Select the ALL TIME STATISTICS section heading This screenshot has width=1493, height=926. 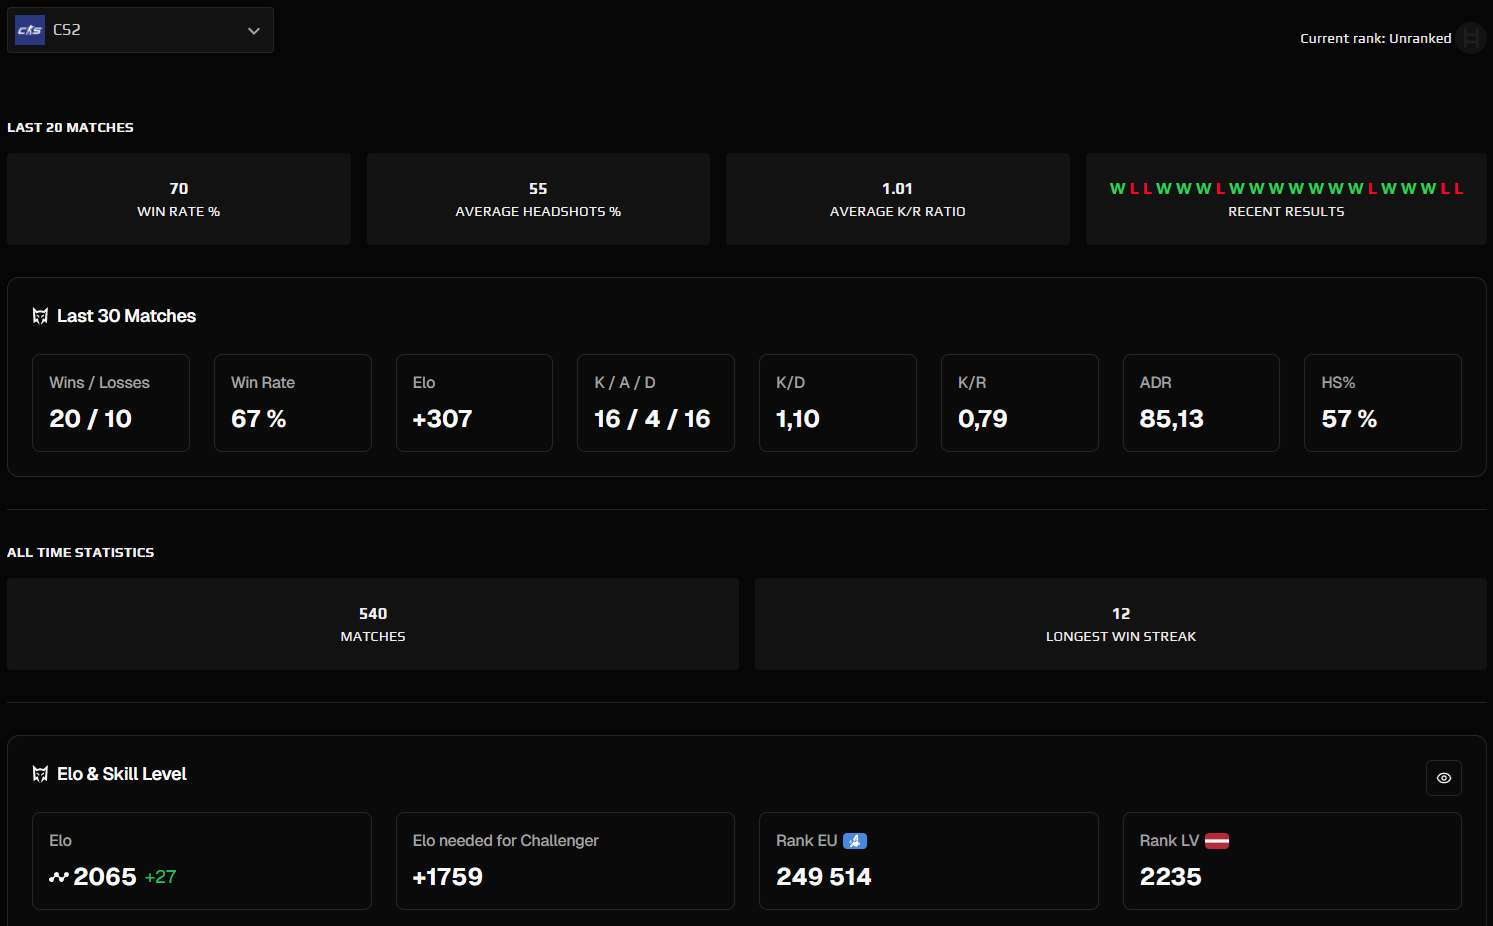(80, 552)
